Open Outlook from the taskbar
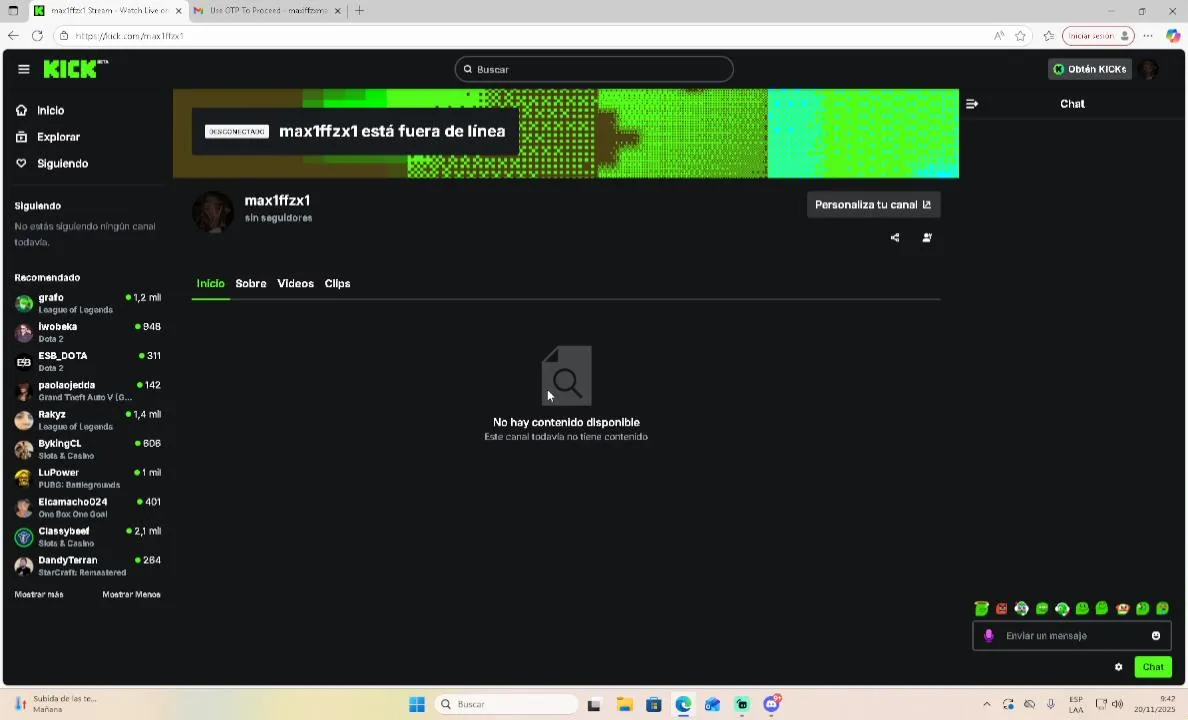Screen dimensions: 1188x720 coord(712,704)
